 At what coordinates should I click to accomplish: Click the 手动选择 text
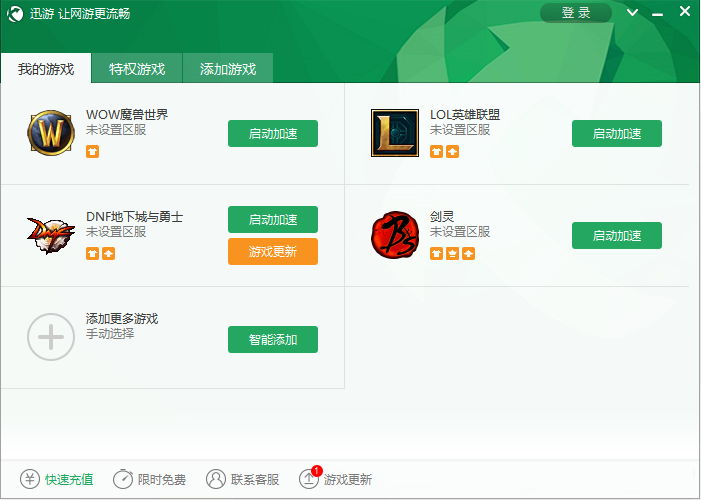[110, 334]
